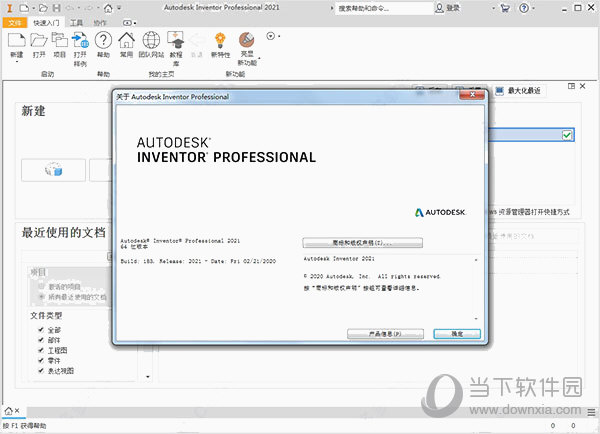600x434 pixels.
Task: Toggle the 全部 file type checkbox
Action: [x=41, y=330]
